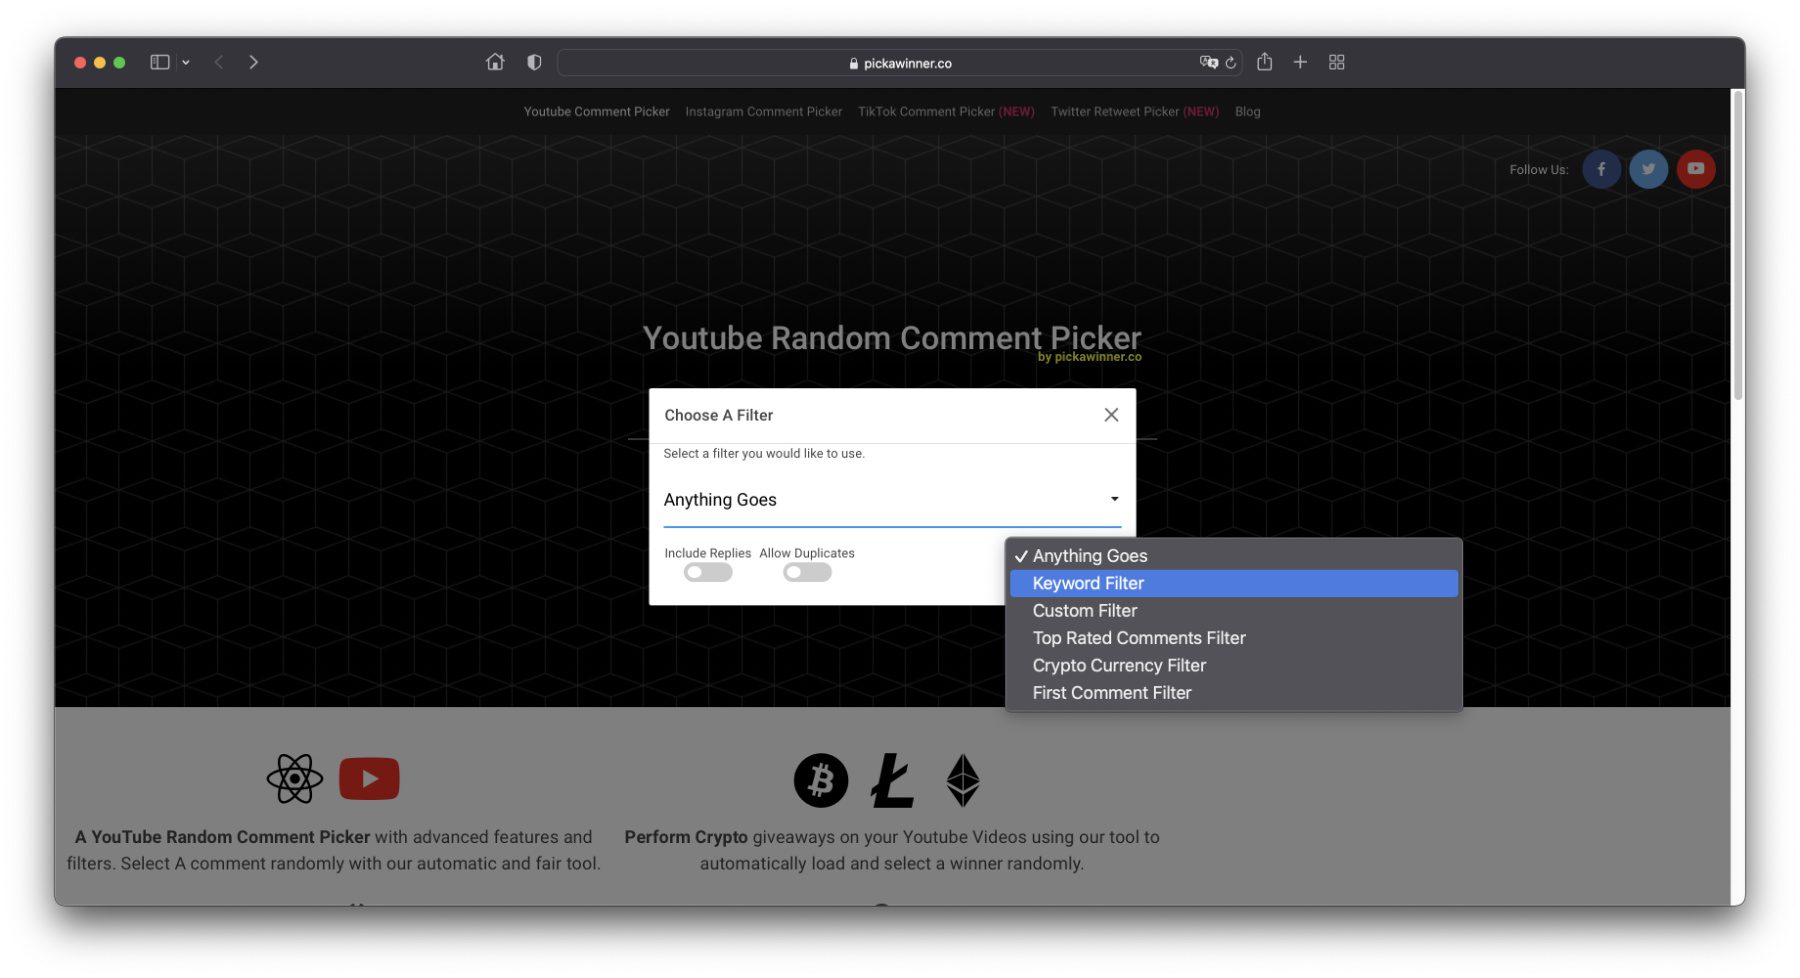Enable the Allow Duplicates switch

pyautogui.click(x=807, y=573)
